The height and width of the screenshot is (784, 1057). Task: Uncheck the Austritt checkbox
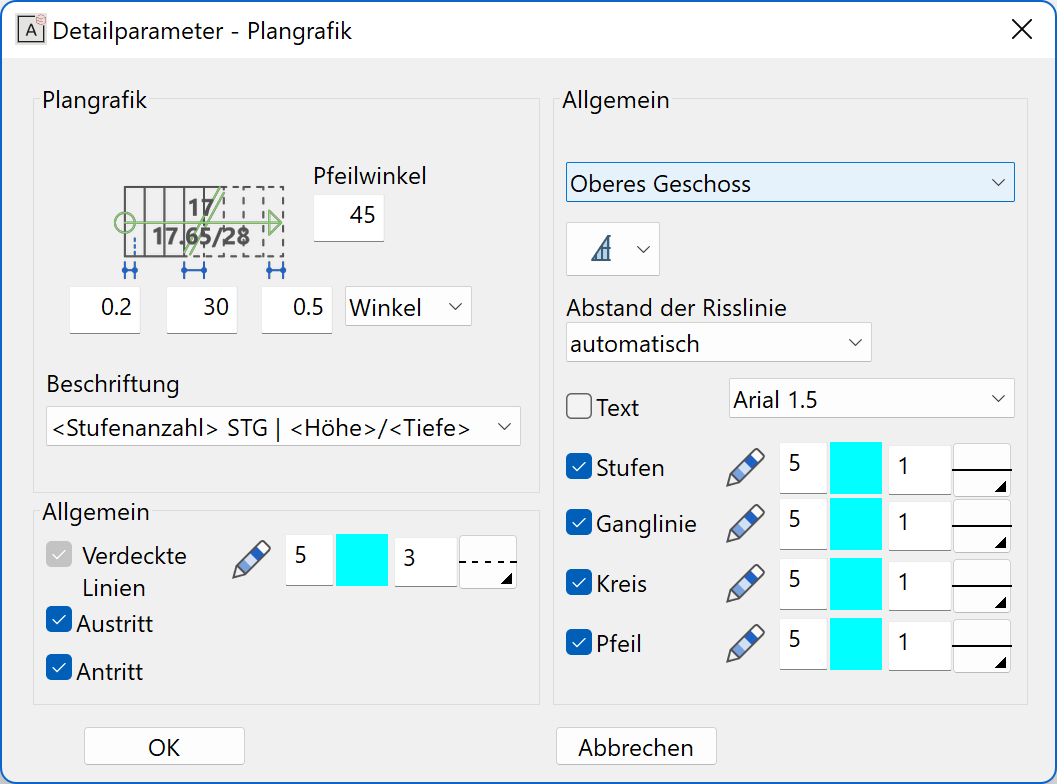point(59,620)
